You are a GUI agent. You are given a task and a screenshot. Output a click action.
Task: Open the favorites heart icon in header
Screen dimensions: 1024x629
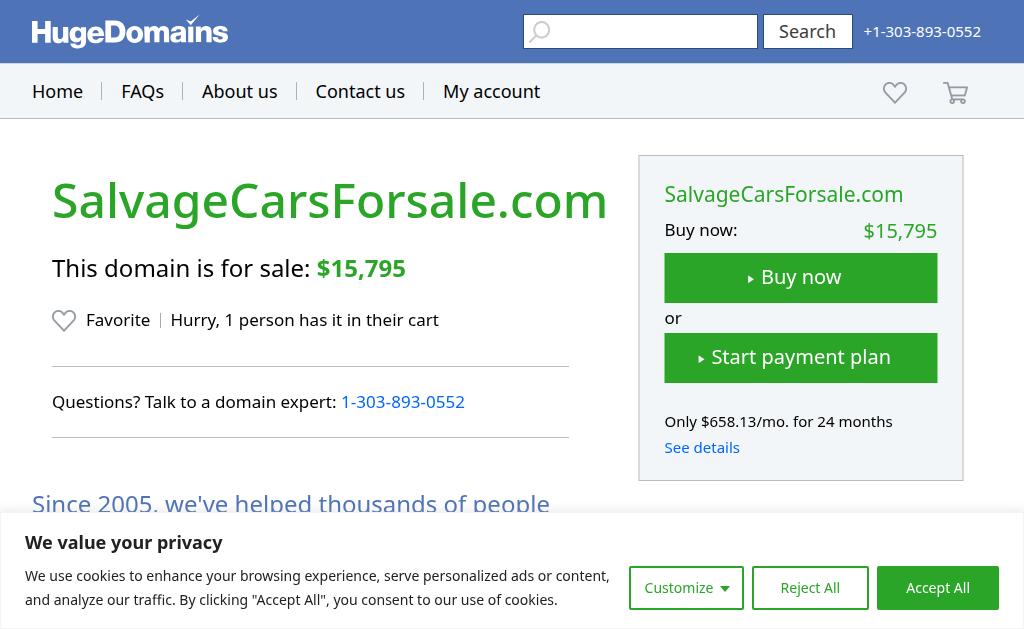[895, 92]
